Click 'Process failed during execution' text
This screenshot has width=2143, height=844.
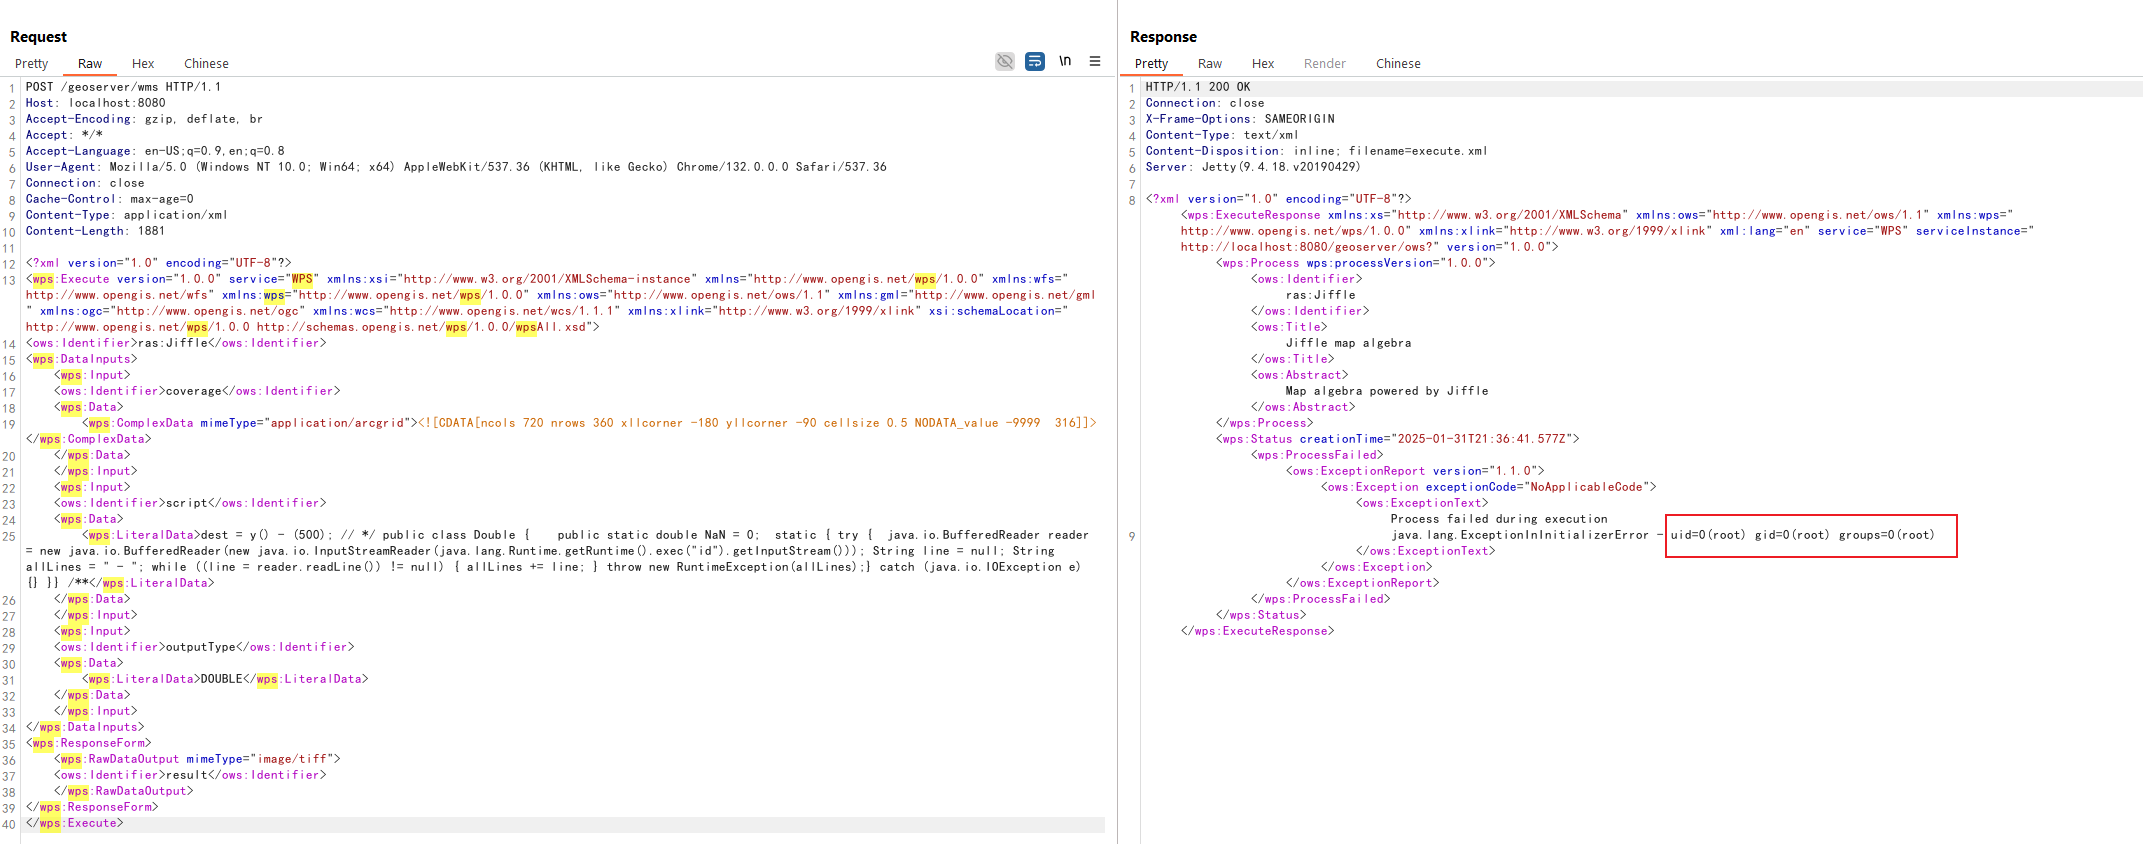pyautogui.click(x=1499, y=519)
